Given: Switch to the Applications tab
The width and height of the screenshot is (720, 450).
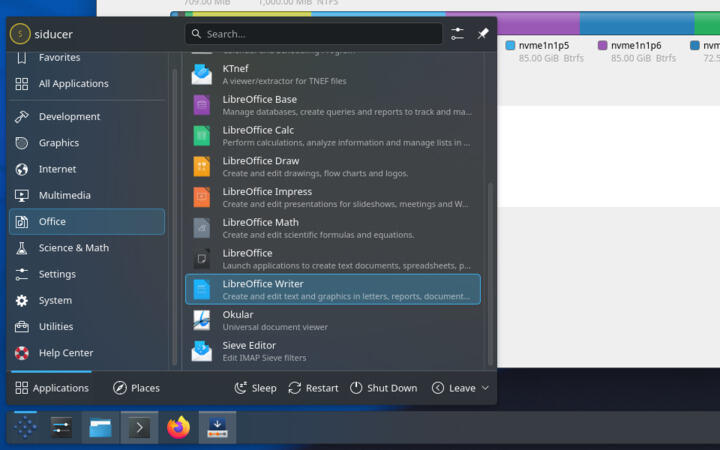Looking at the screenshot, I should (51, 388).
